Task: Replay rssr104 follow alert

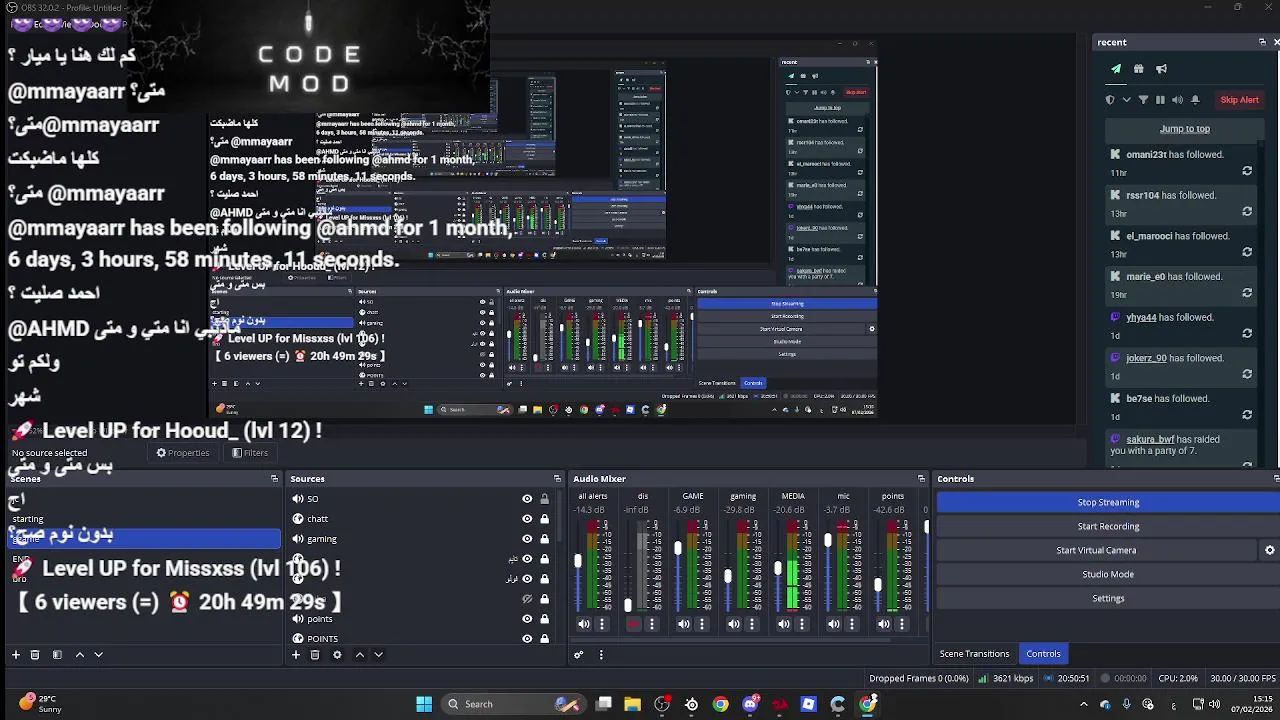Action: [x=1247, y=211]
